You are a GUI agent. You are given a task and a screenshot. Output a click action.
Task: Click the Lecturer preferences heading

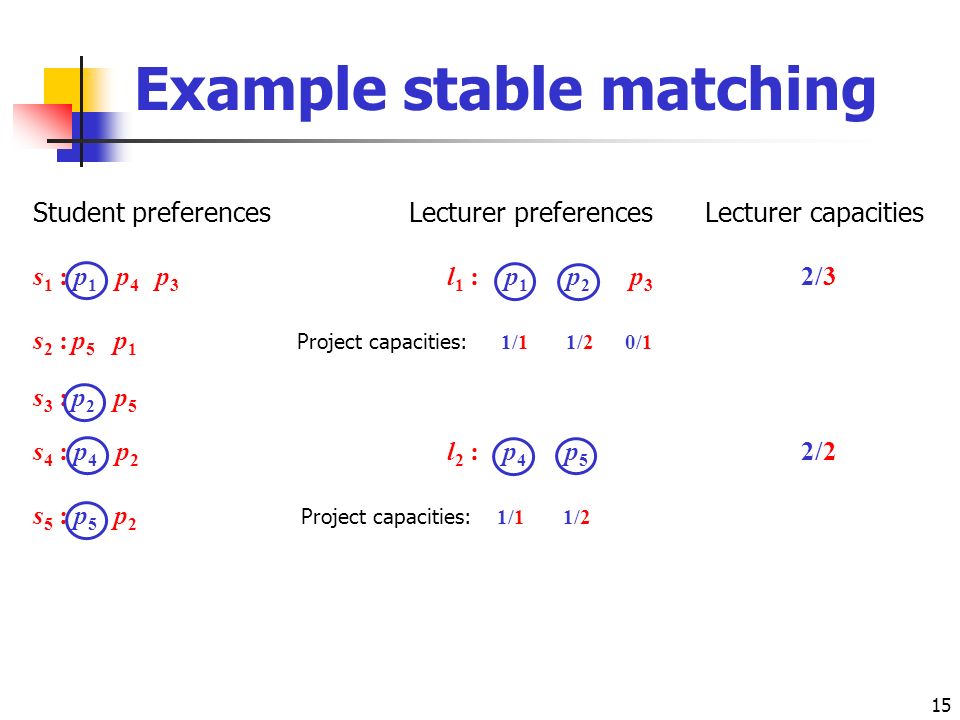pyautogui.click(x=531, y=213)
